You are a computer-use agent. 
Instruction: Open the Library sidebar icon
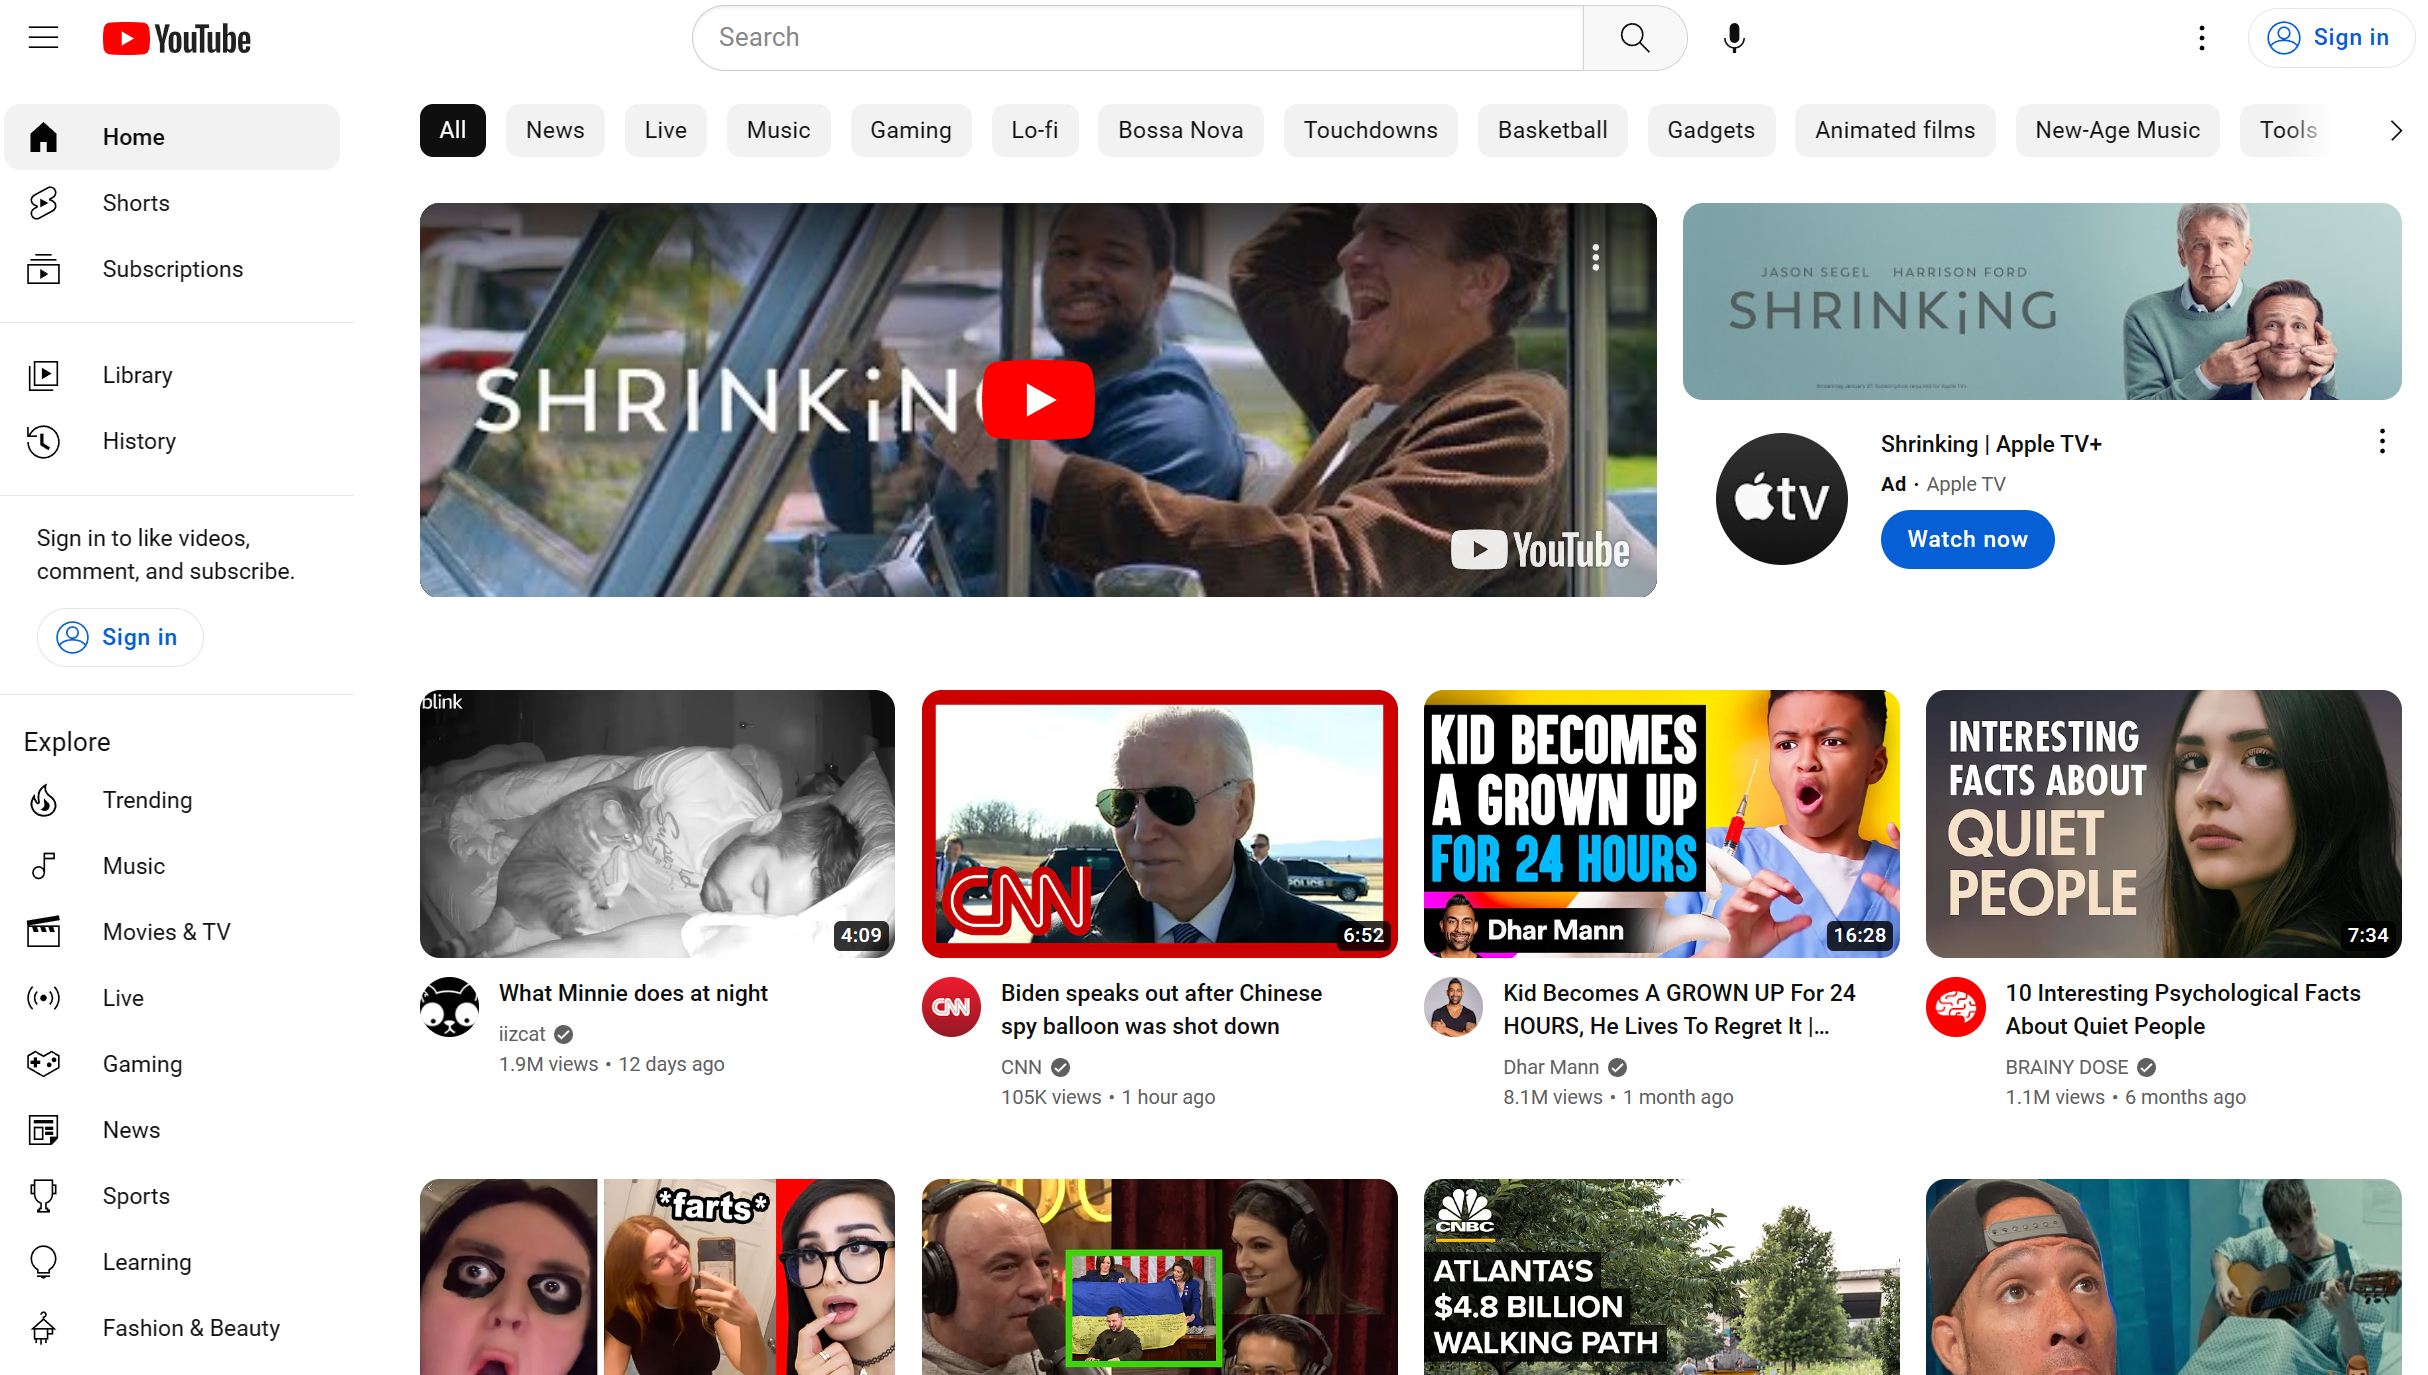(x=43, y=375)
